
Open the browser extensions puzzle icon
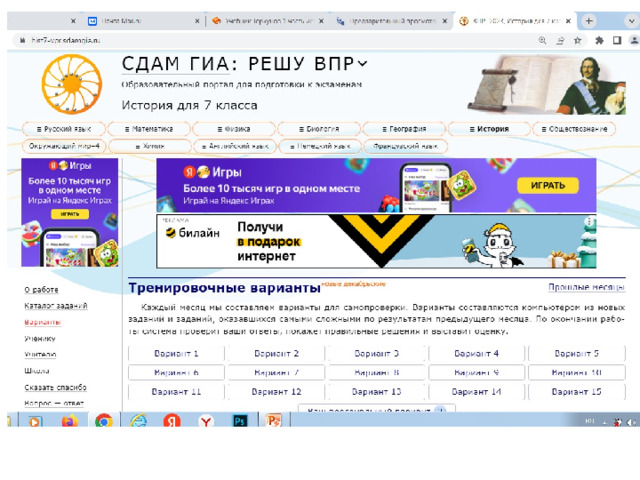point(599,40)
